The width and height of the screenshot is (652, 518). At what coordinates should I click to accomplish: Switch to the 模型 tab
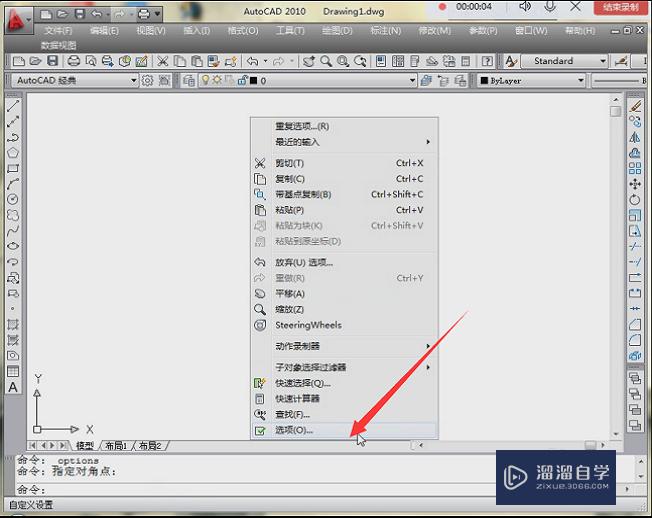[85, 446]
